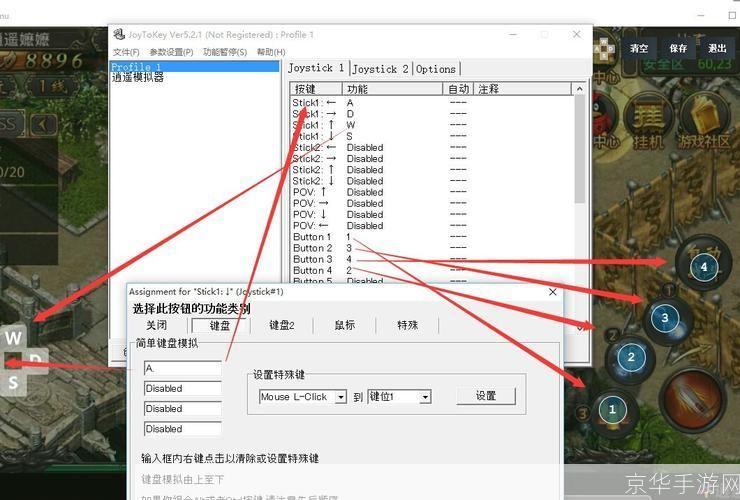Image resolution: width=740 pixels, height=500 pixels.
Task: Select the Button 2 row
Action: click(x=430, y=248)
